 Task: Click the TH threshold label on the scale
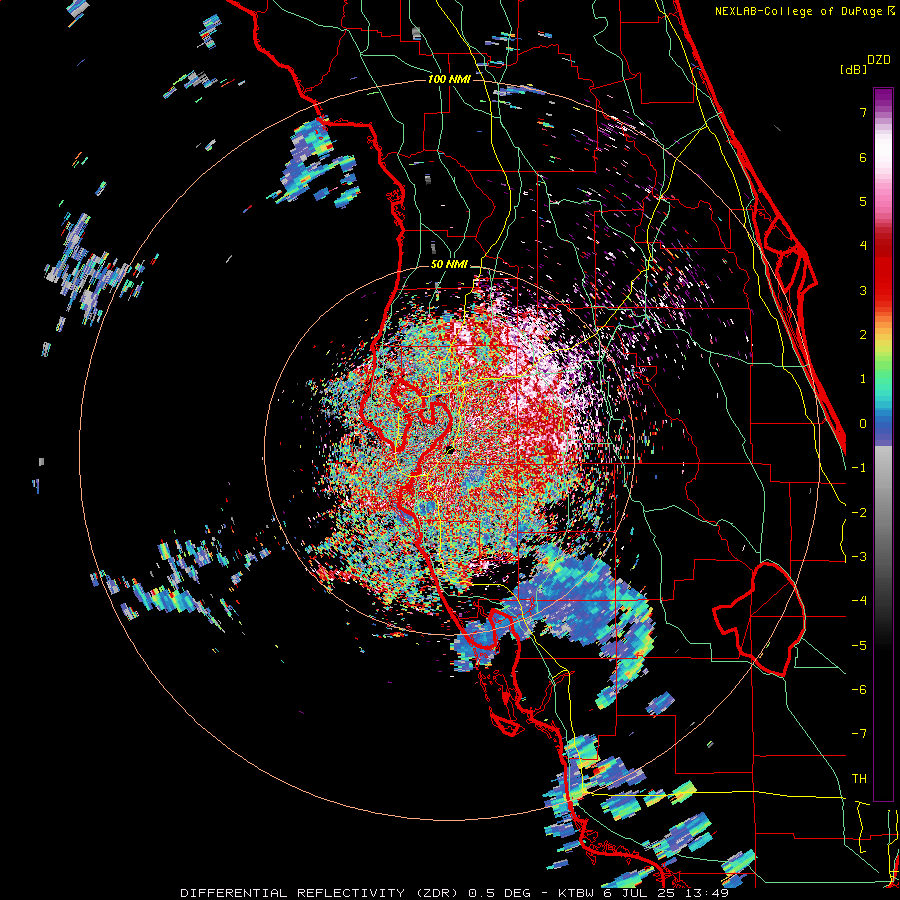click(859, 779)
